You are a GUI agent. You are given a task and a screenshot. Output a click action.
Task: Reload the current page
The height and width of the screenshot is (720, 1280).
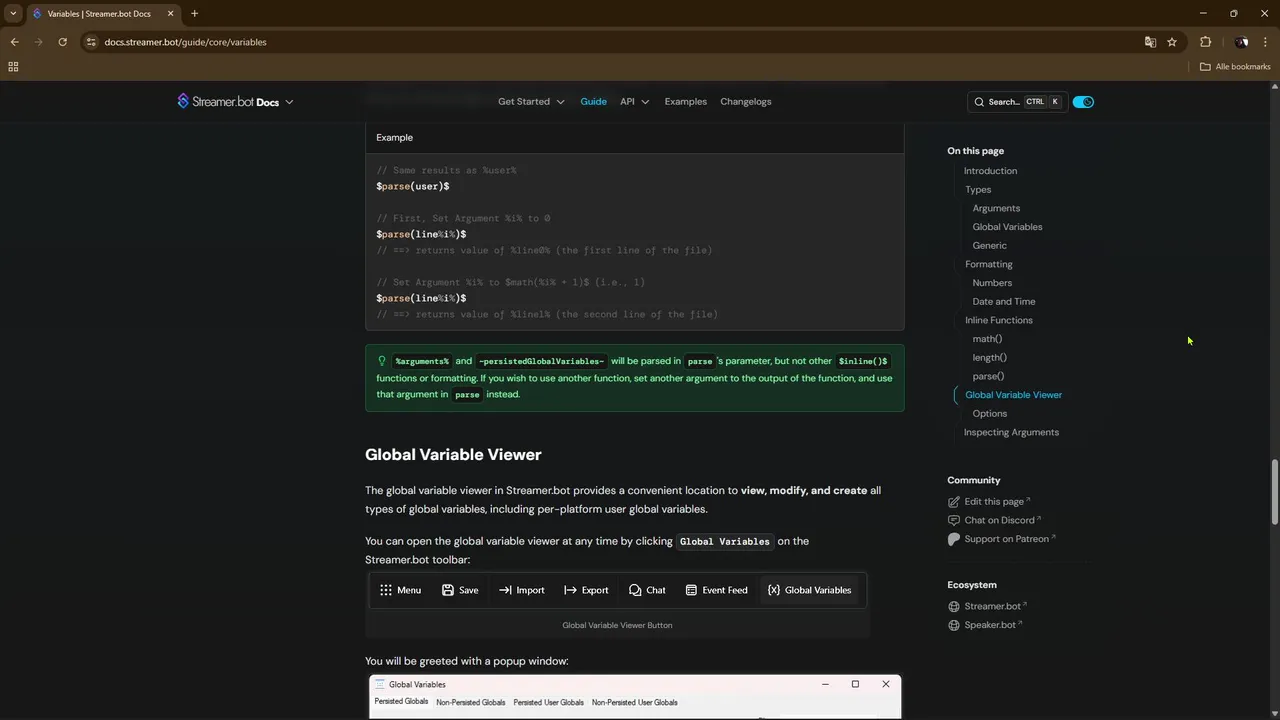pyautogui.click(x=62, y=42)
